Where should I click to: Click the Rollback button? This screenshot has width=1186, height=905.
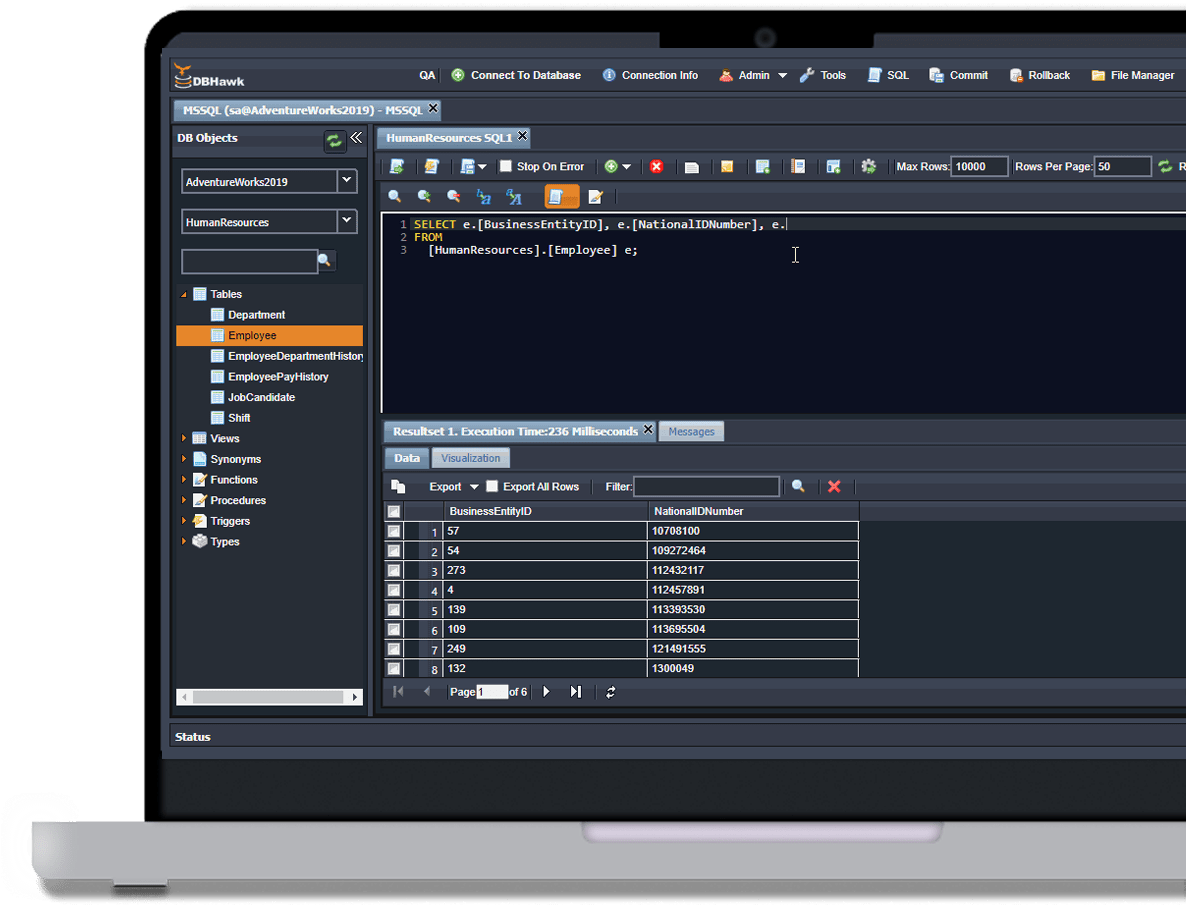[1040, 76]
